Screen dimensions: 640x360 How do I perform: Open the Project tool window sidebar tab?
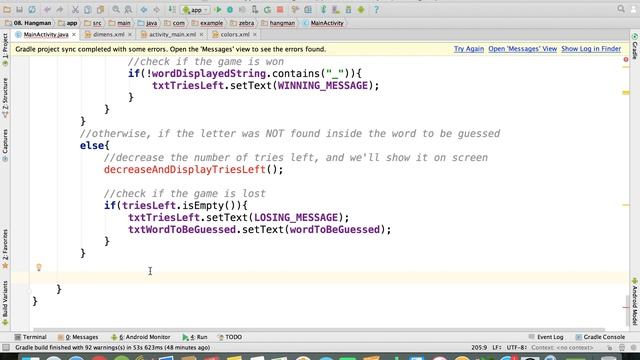point(5,49)
